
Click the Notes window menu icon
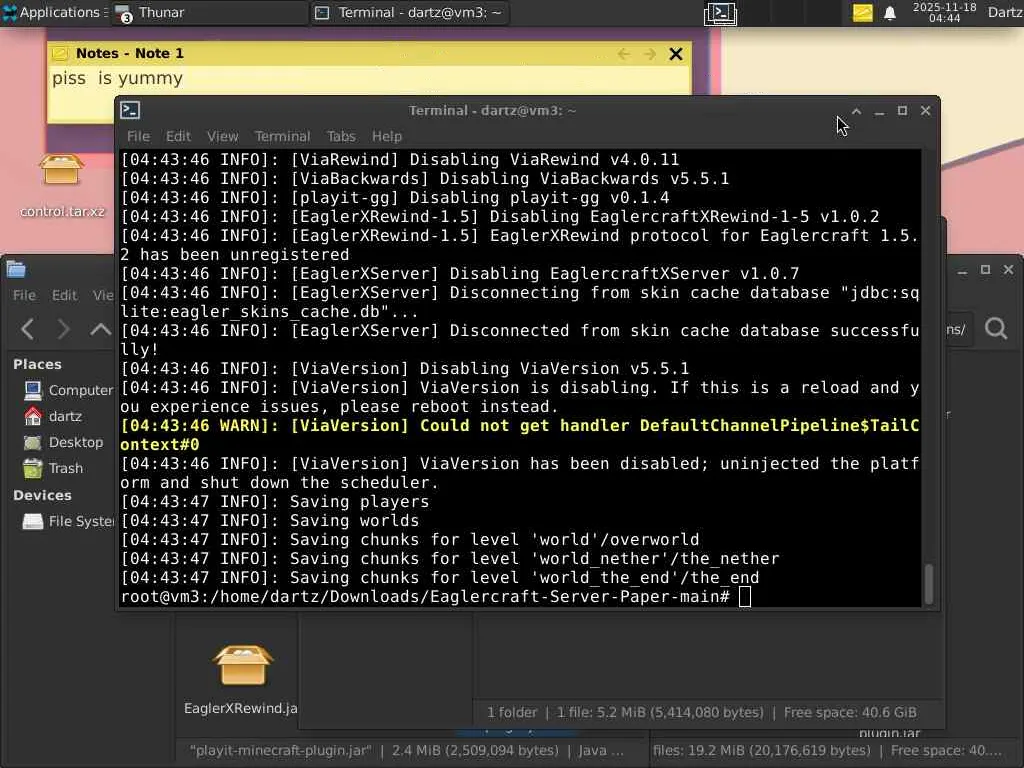[59, 54]
